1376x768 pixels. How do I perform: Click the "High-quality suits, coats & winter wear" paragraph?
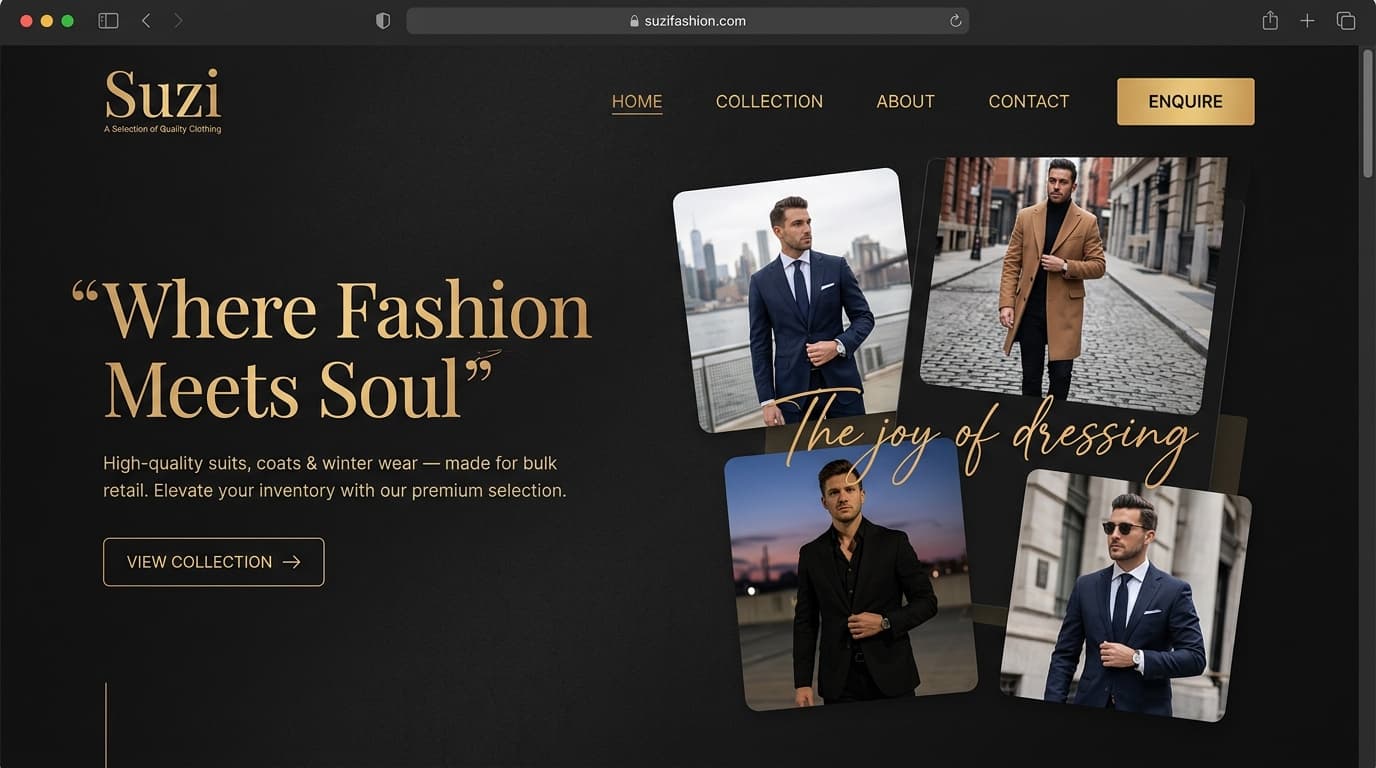tap(335, 477)
